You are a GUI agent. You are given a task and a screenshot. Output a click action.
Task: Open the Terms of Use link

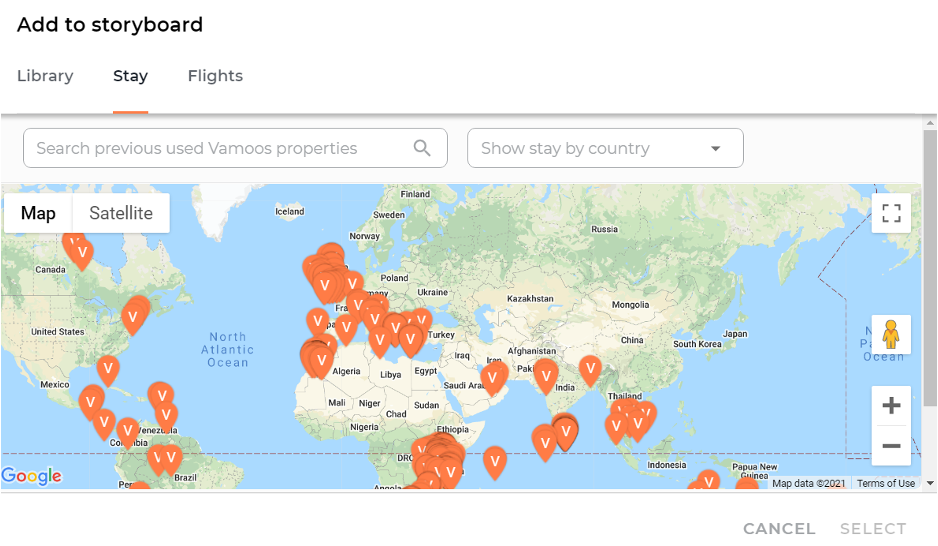click(885, 483)
